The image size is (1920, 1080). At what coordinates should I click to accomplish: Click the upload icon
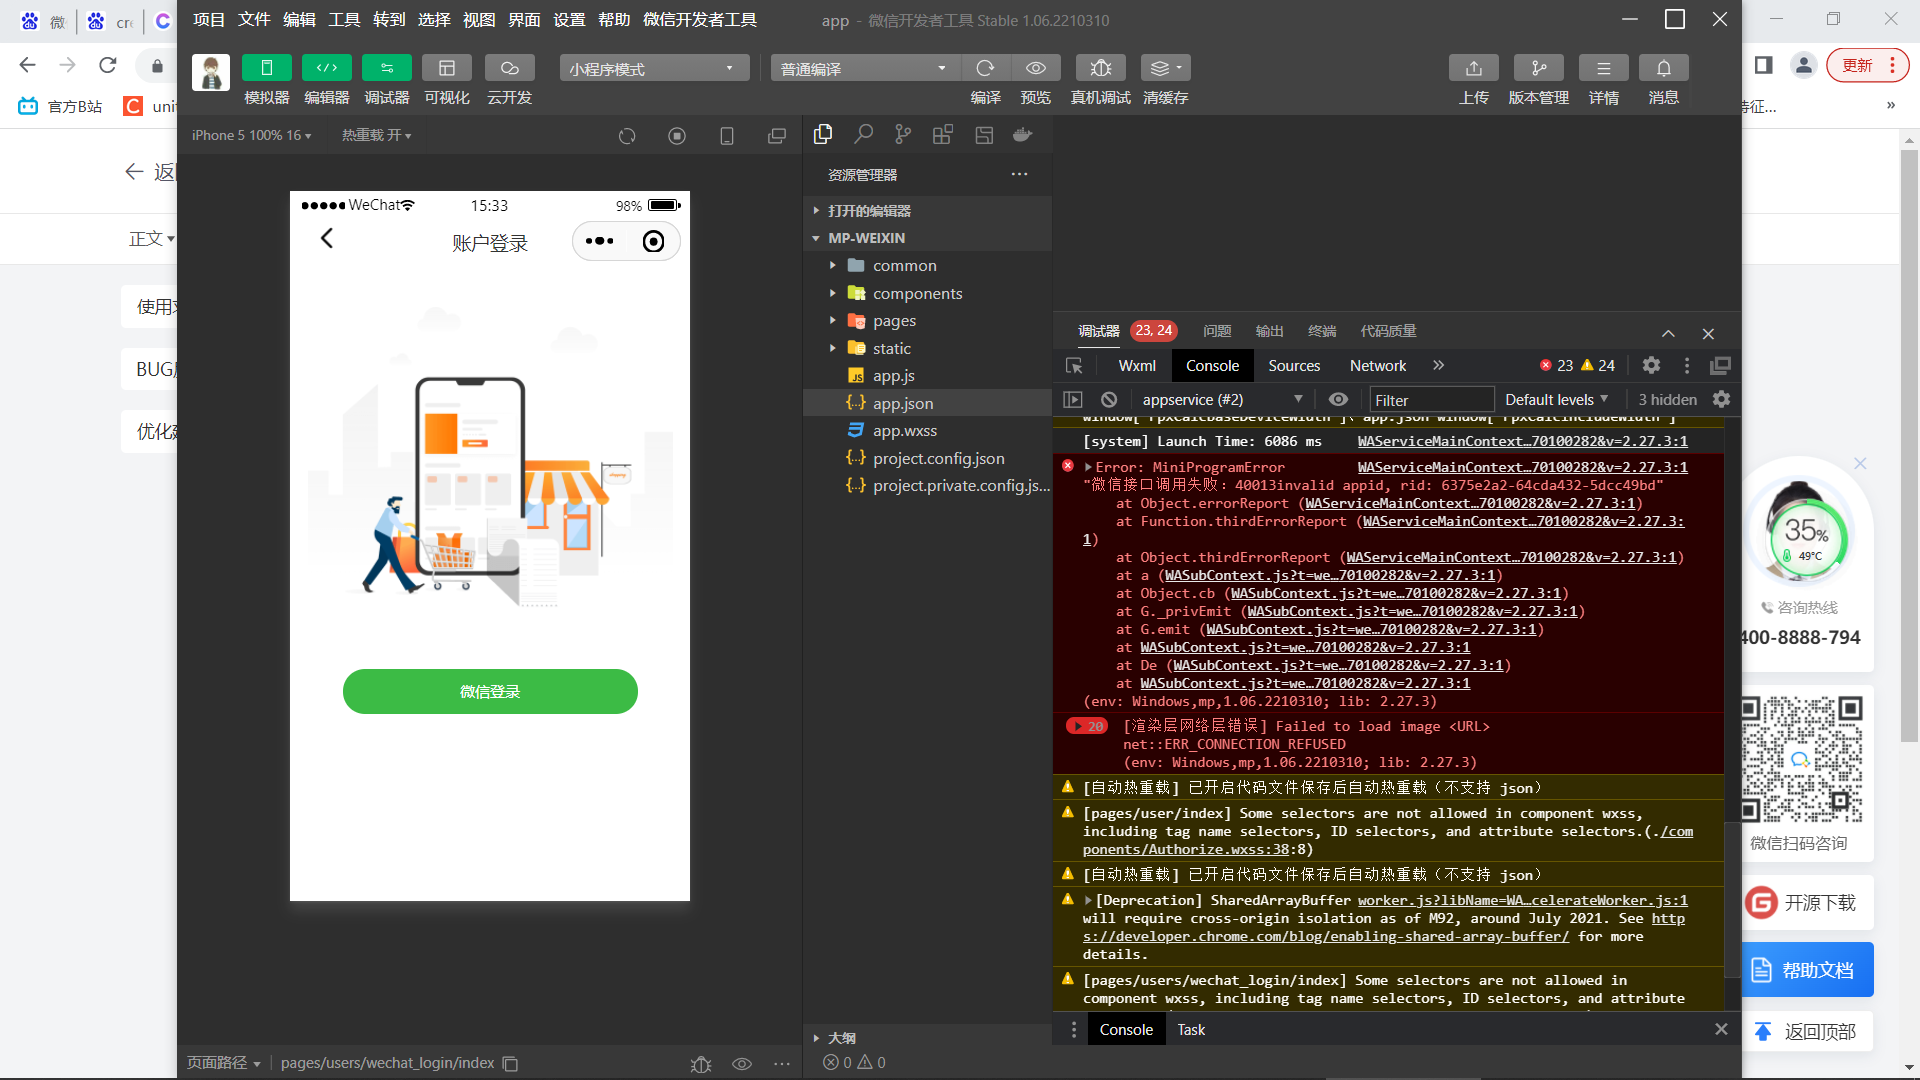pyautogui.click(x=1474, y=68)
